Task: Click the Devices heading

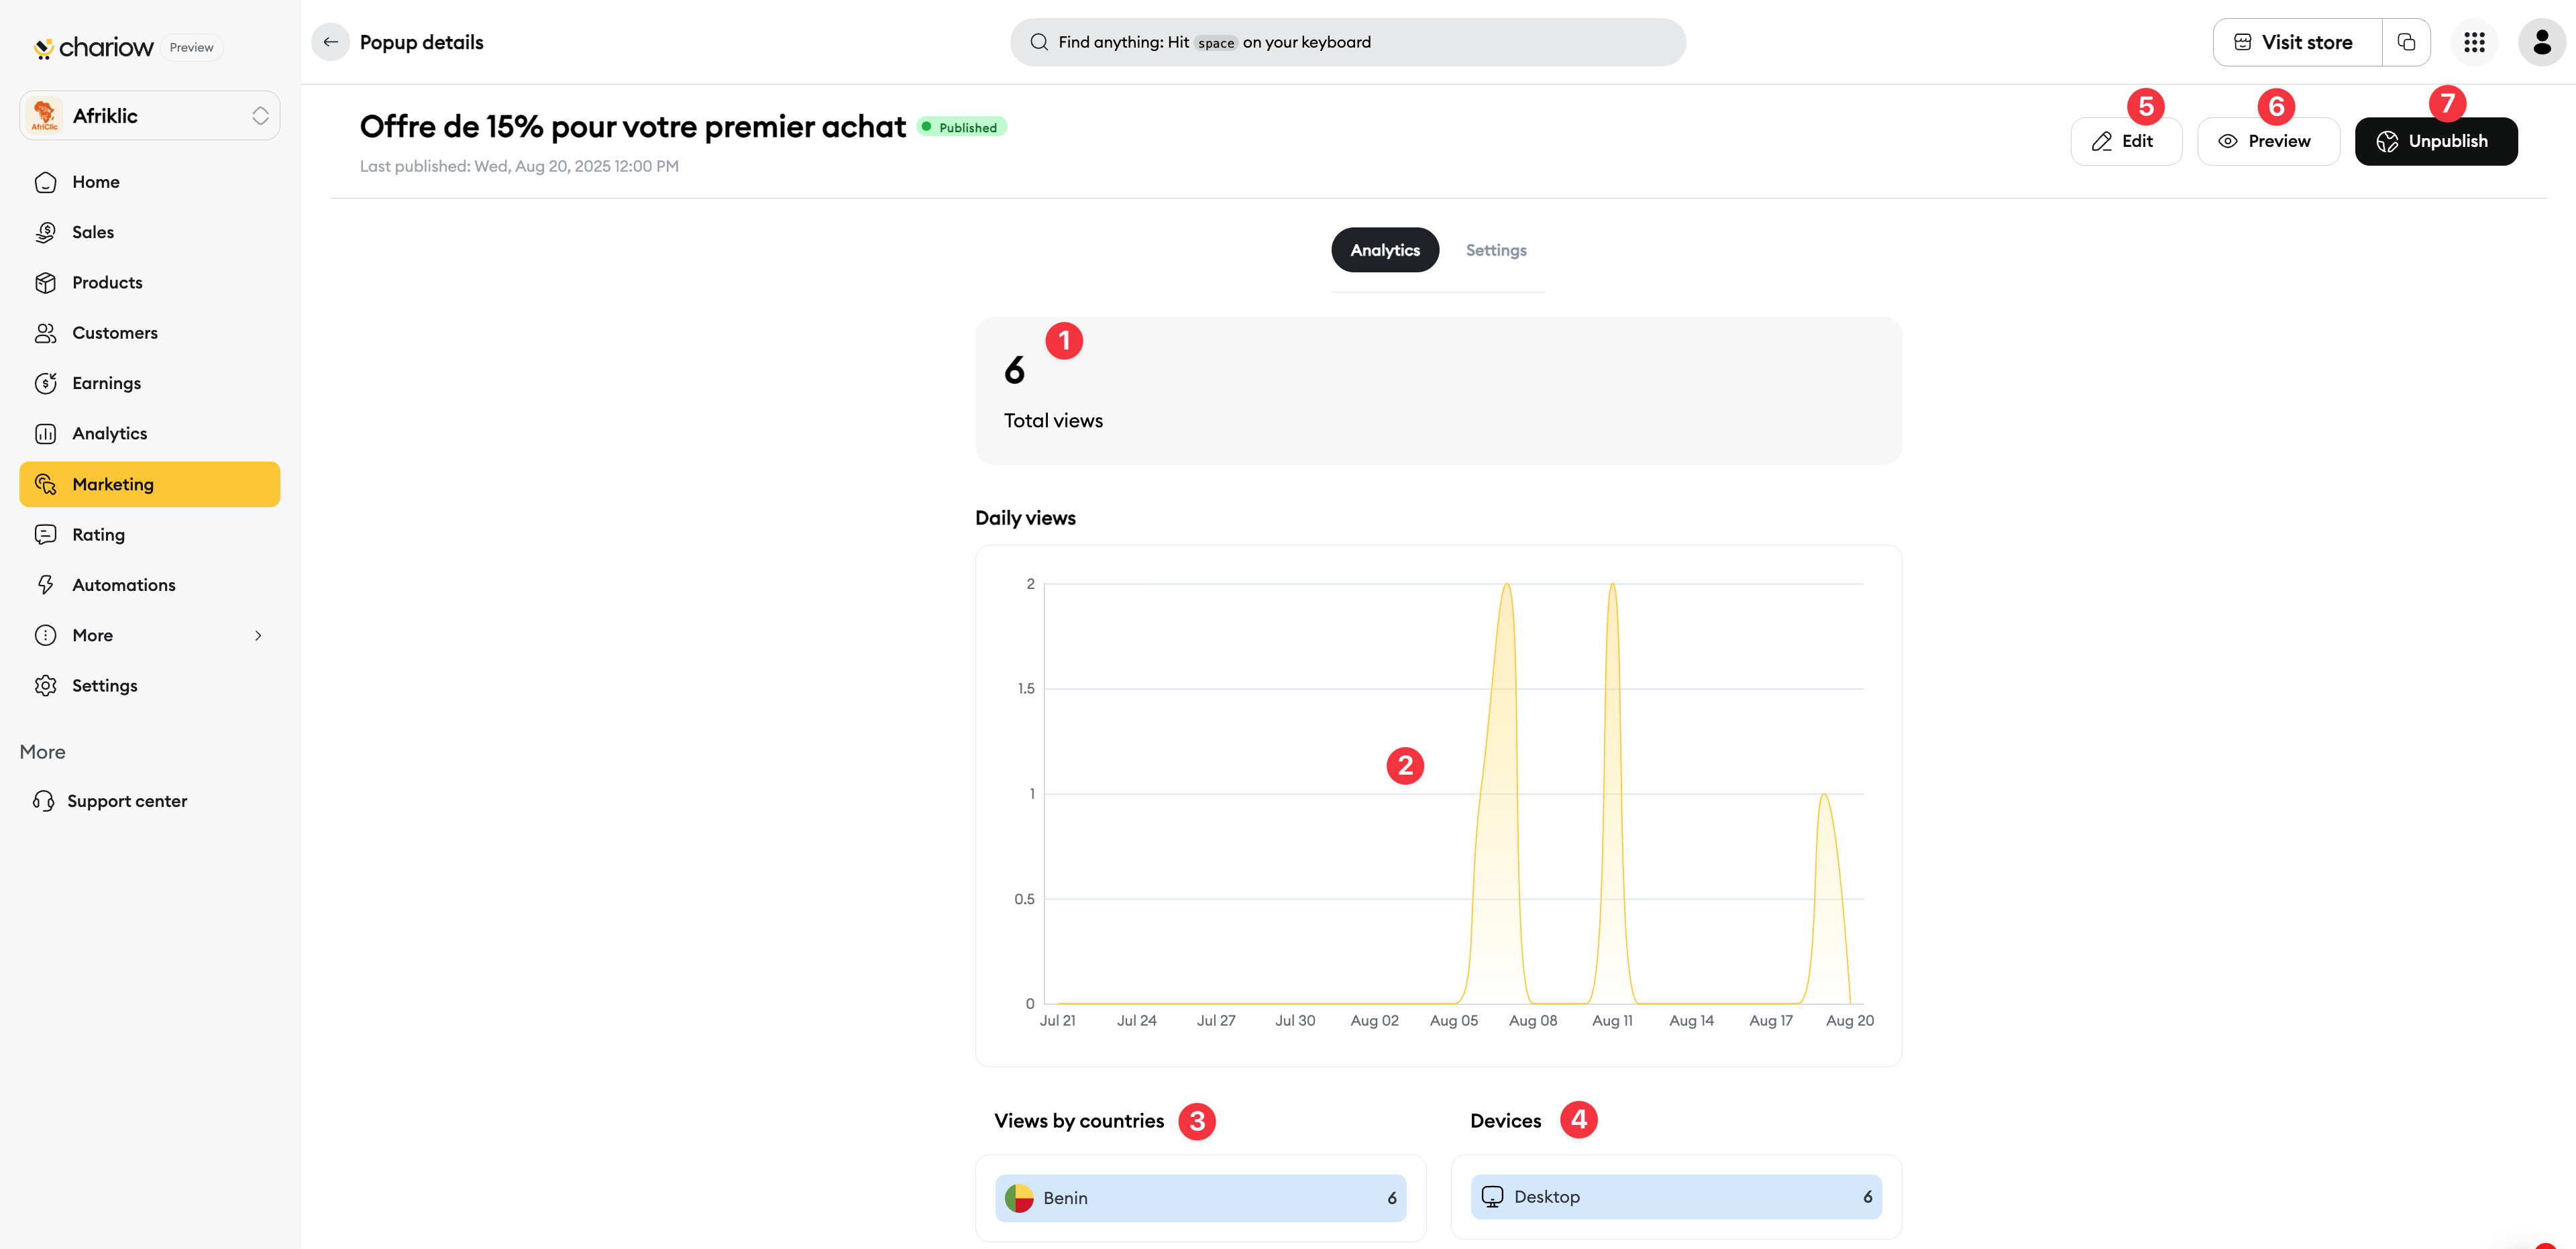Action: [x=1505, y=1120]
